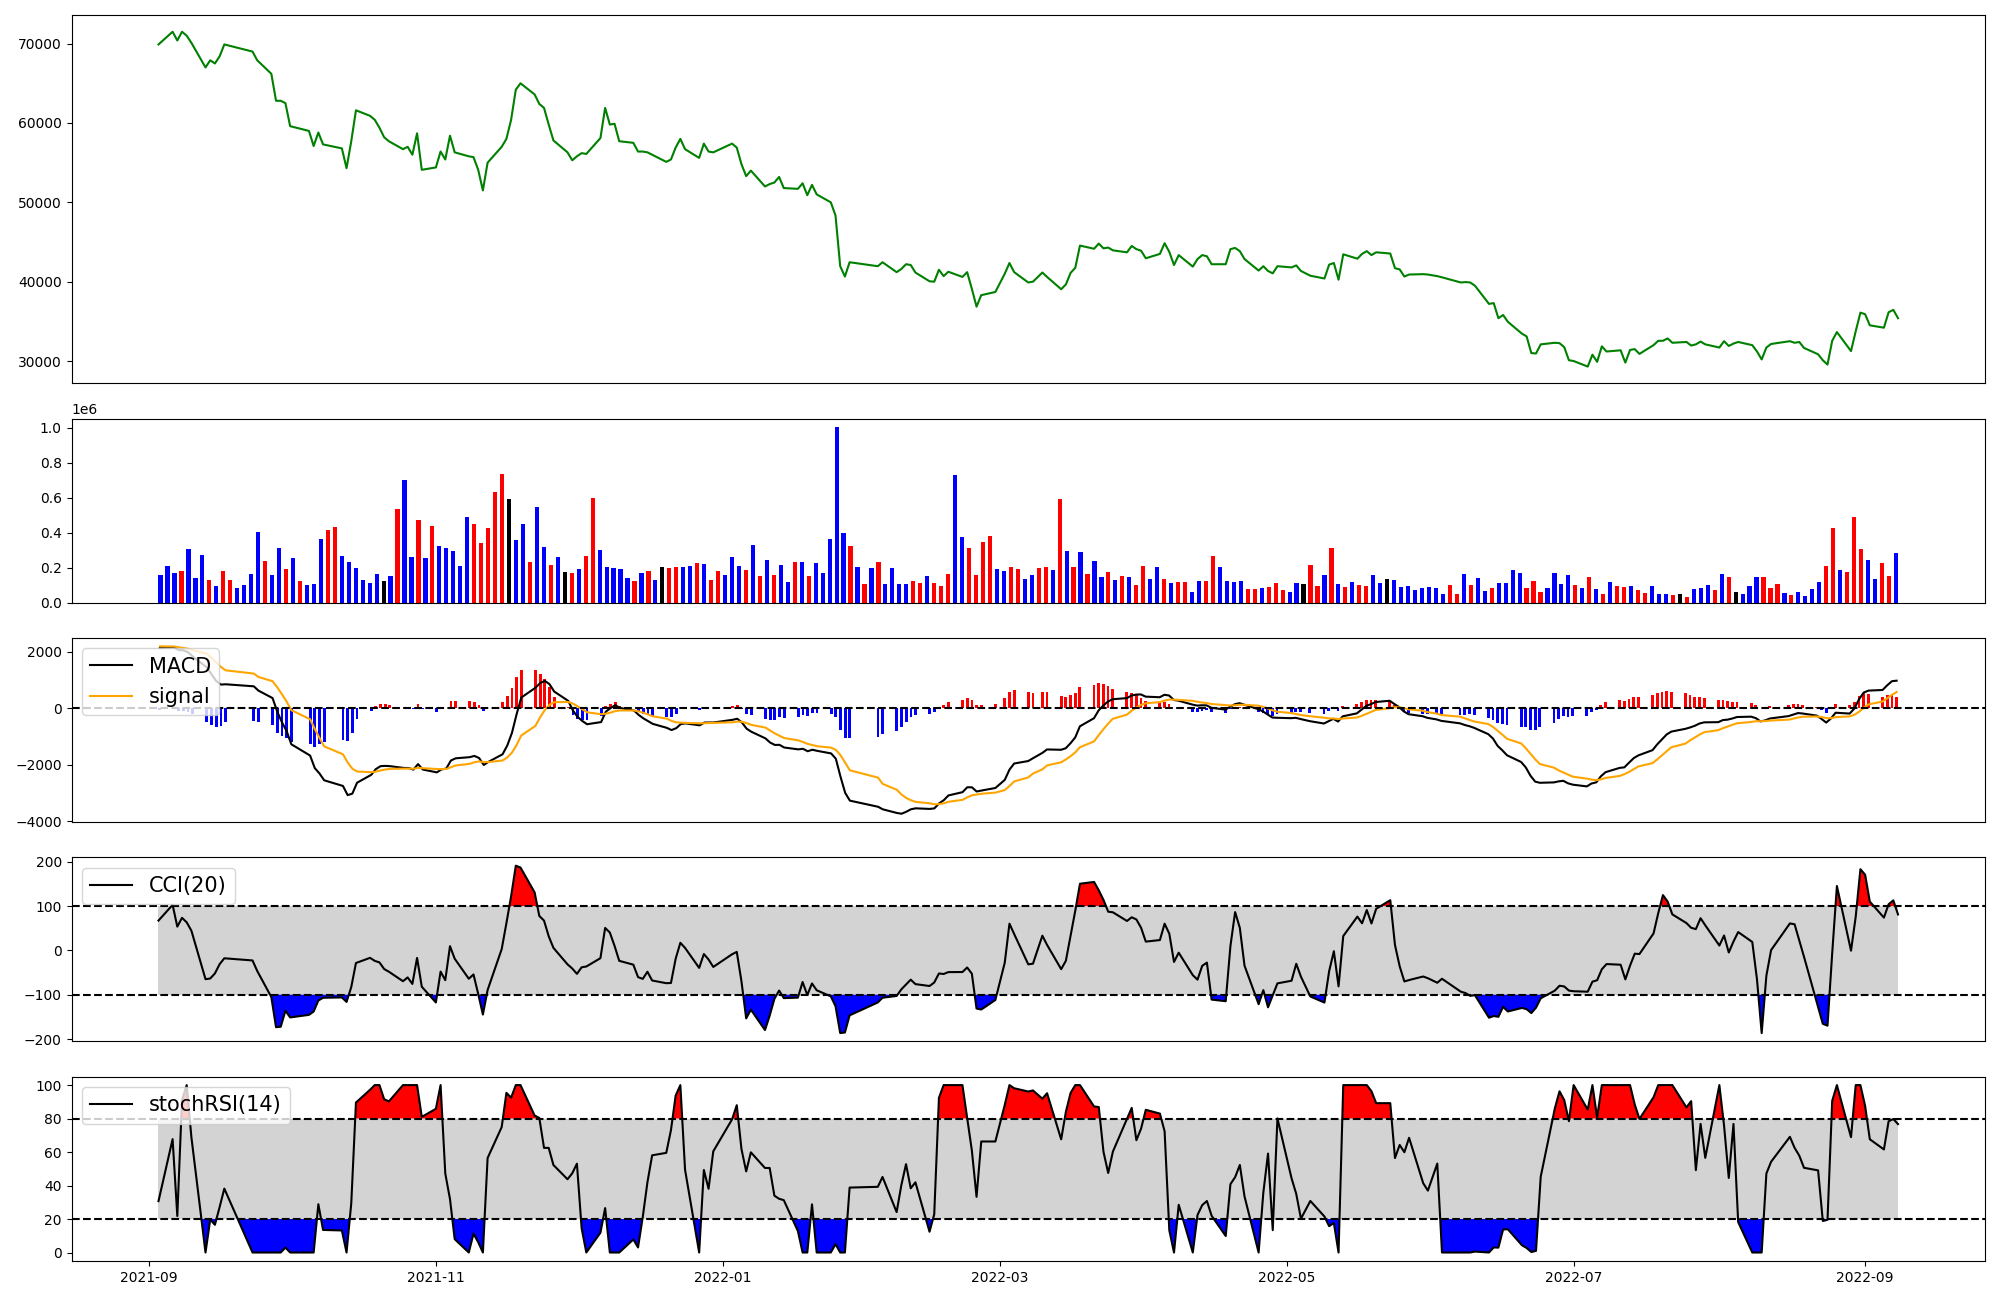Click the -200 CCI axis tick label
Viewport: 2000px width, 1300px height.
point(45,1040)
